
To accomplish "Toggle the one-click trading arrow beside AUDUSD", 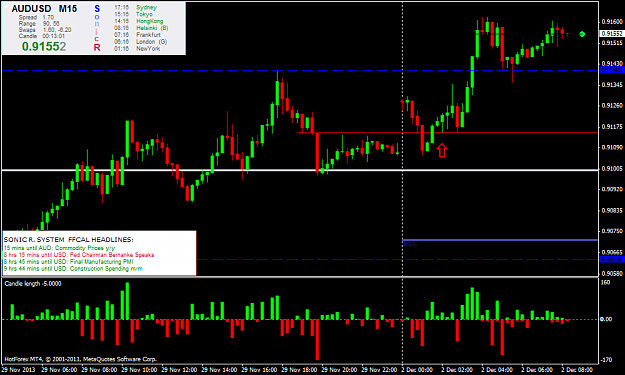I will (x=6, y=6).
